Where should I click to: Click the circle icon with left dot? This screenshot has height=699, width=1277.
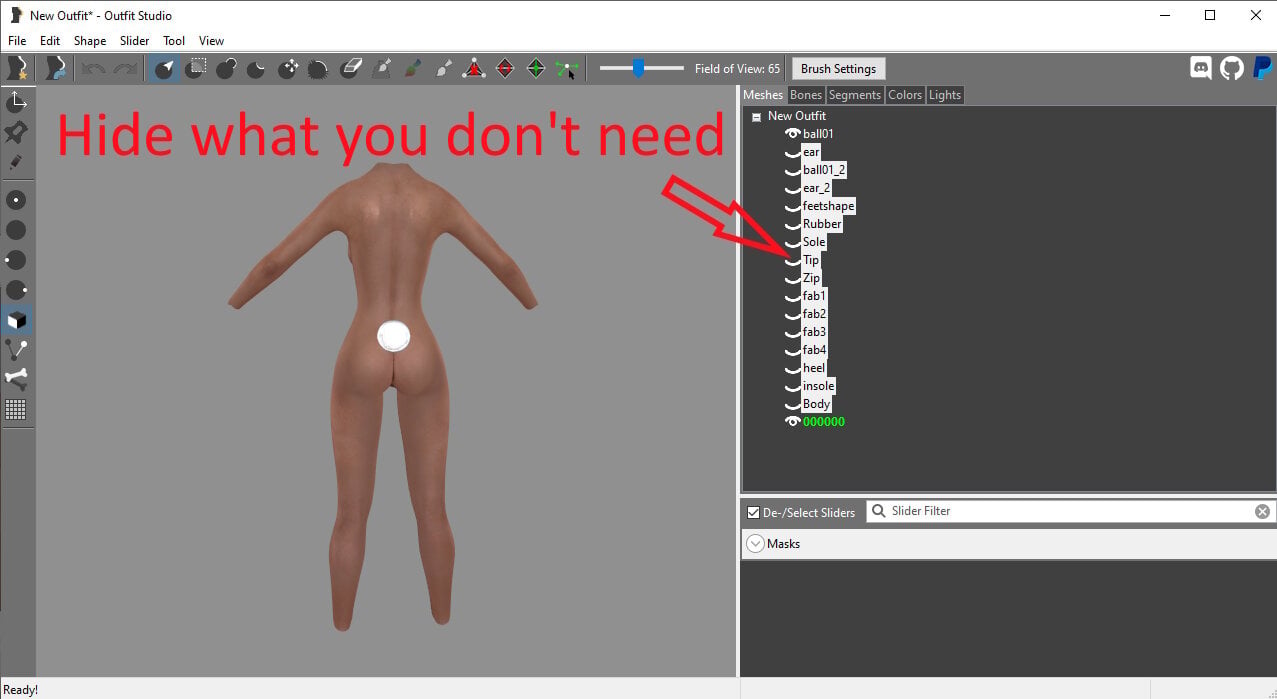(16, 260)
